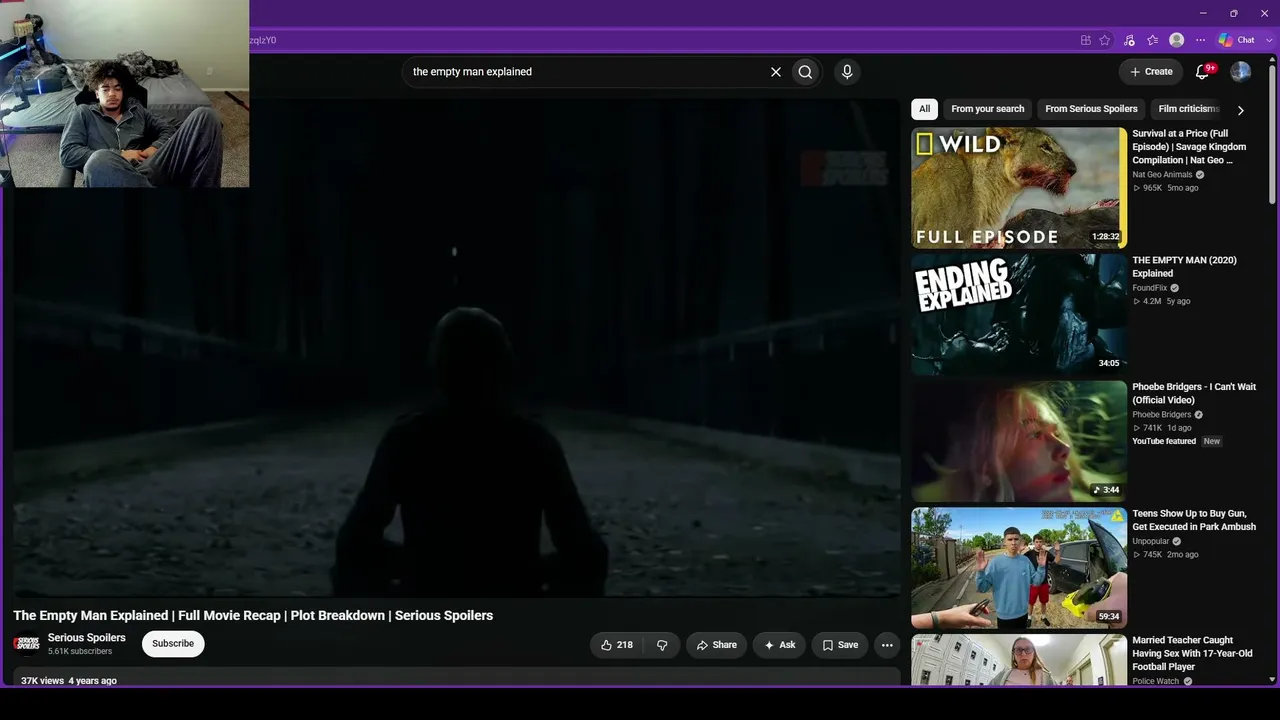The height and width of the screenshot is (720, 1280).
Task: Click the video player to toggle playback
Action: click(456, 348)
